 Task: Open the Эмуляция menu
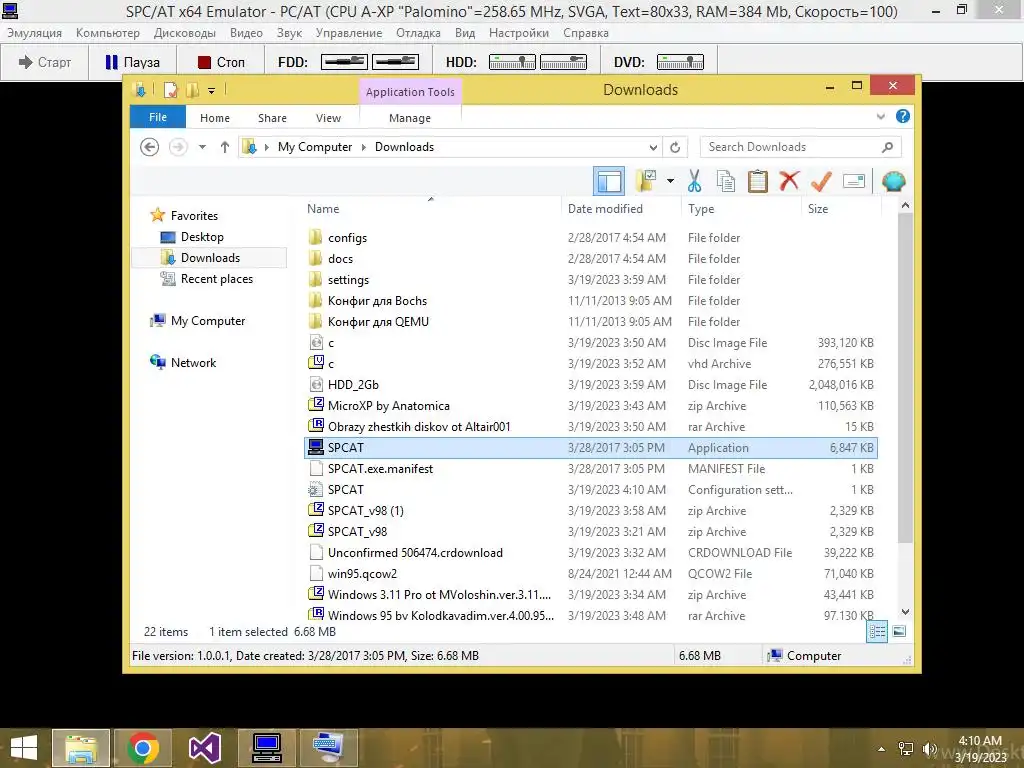34,33
